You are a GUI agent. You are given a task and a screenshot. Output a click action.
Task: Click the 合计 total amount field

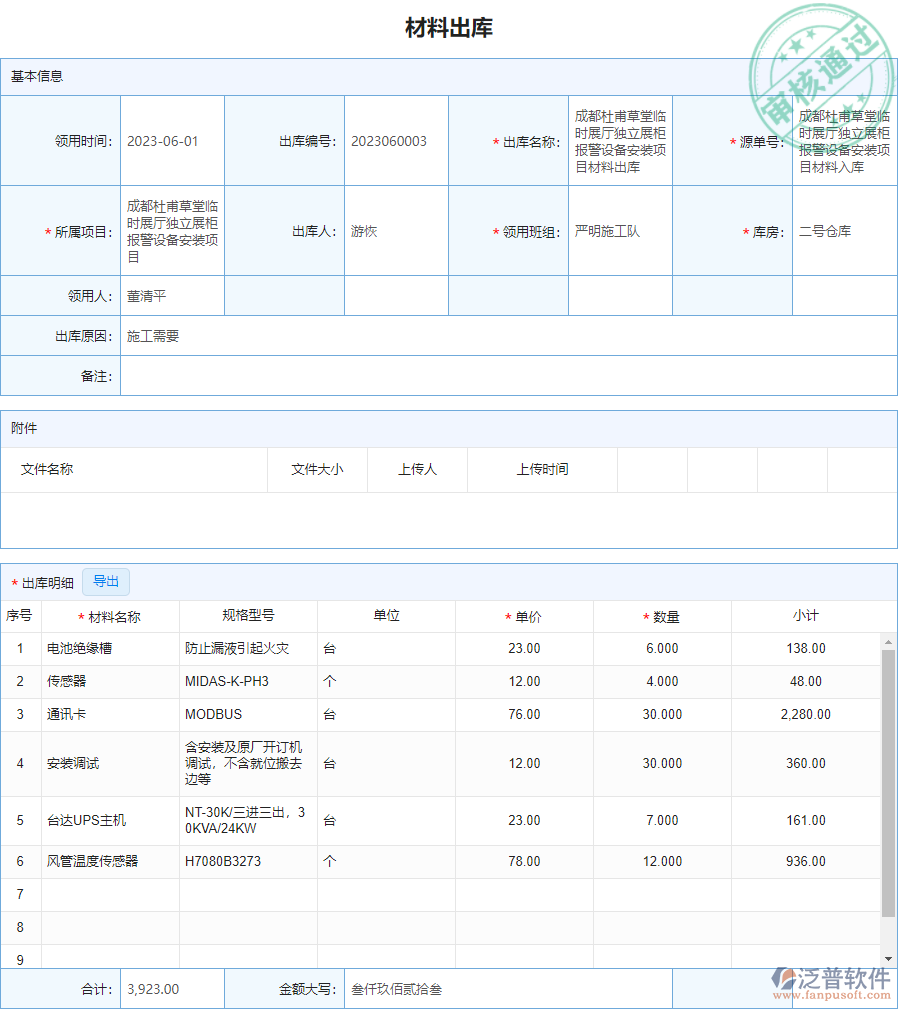[170, 988]
